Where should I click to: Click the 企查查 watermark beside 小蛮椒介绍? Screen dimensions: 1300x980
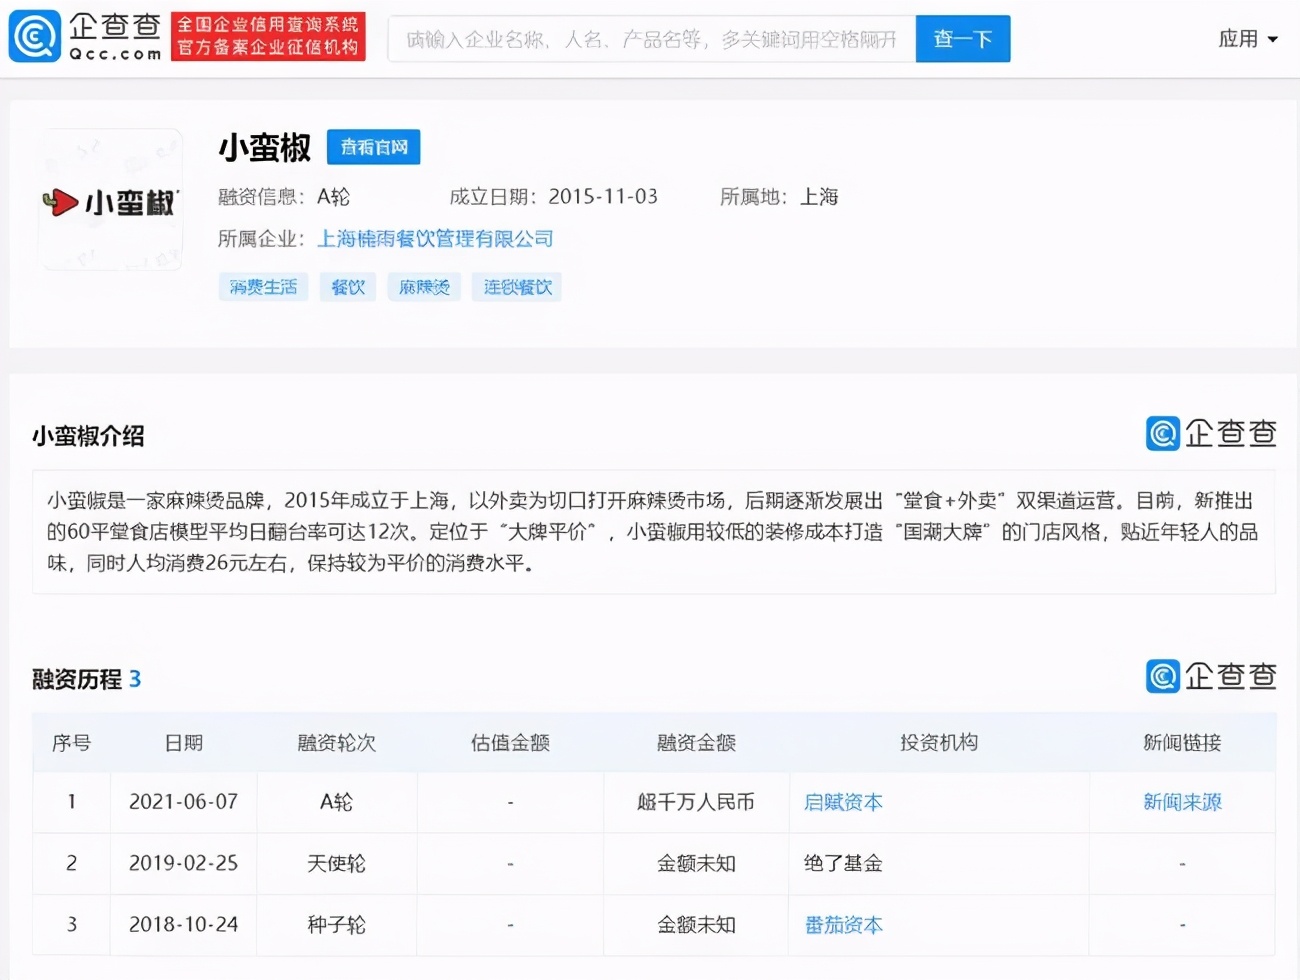tap(1211, 434)
